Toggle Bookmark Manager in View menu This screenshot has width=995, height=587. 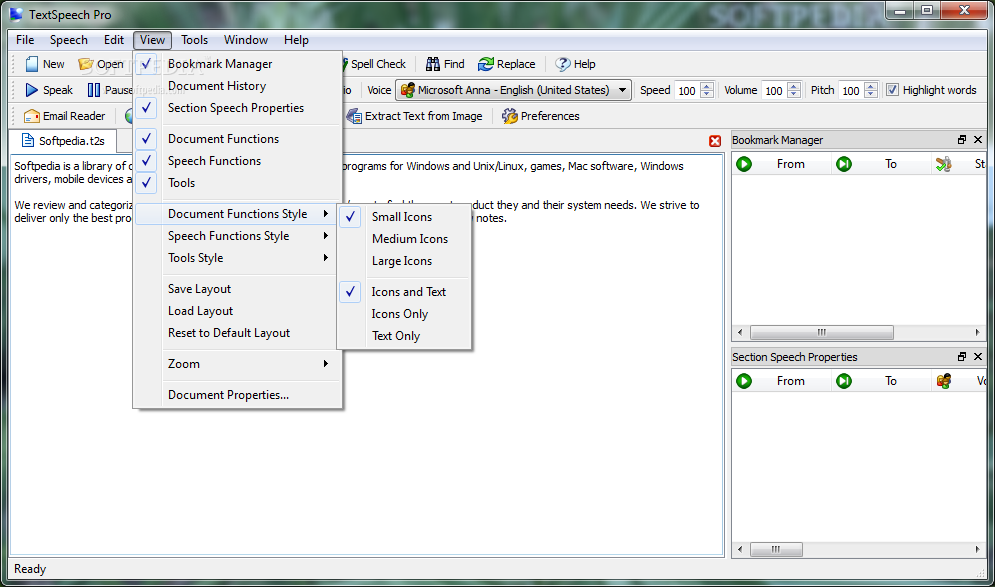238,64
